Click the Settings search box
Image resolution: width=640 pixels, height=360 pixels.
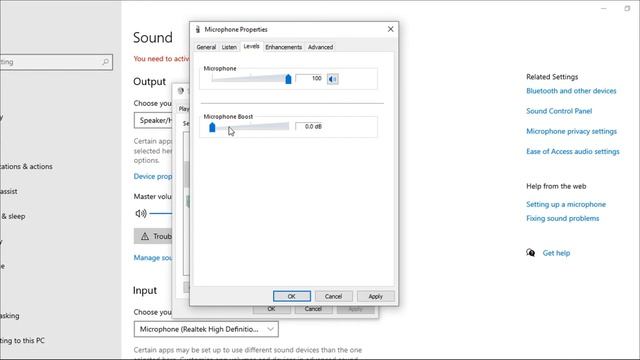tap(56, 62)
